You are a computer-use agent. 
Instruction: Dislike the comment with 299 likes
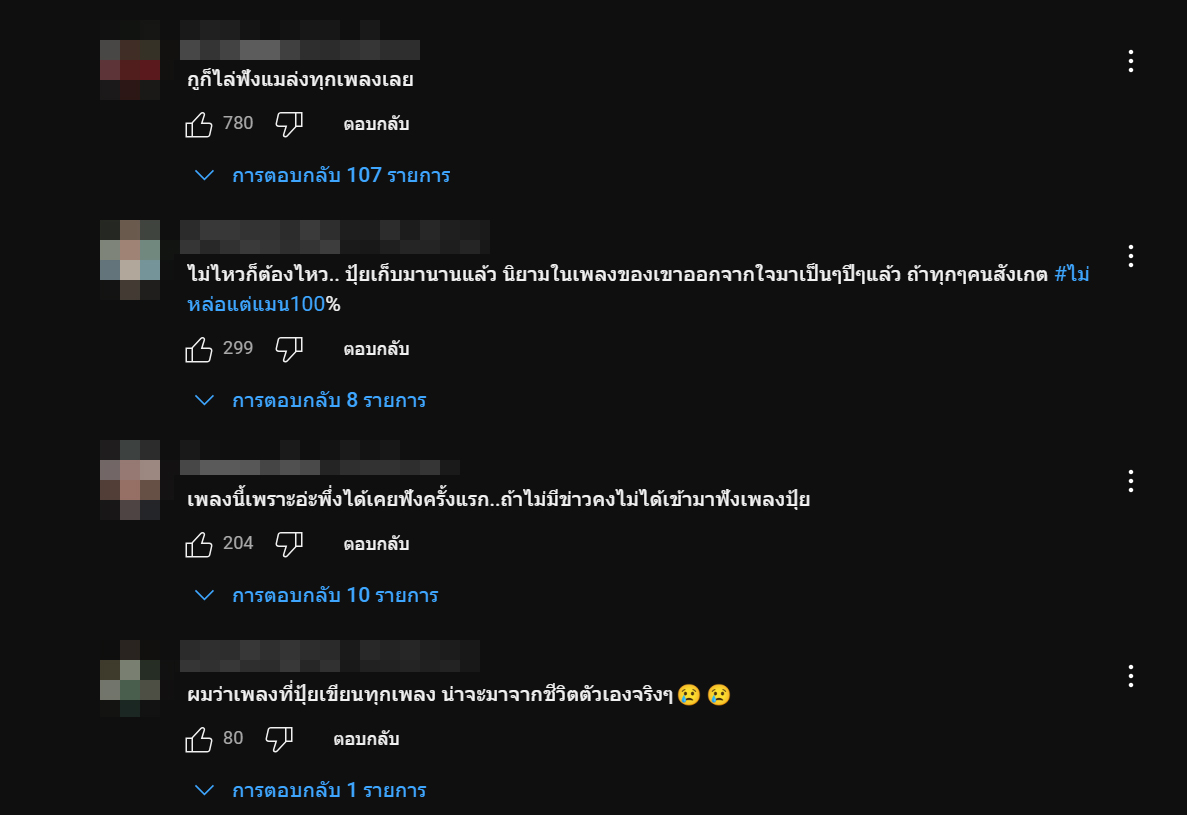[x=289, y=349]
